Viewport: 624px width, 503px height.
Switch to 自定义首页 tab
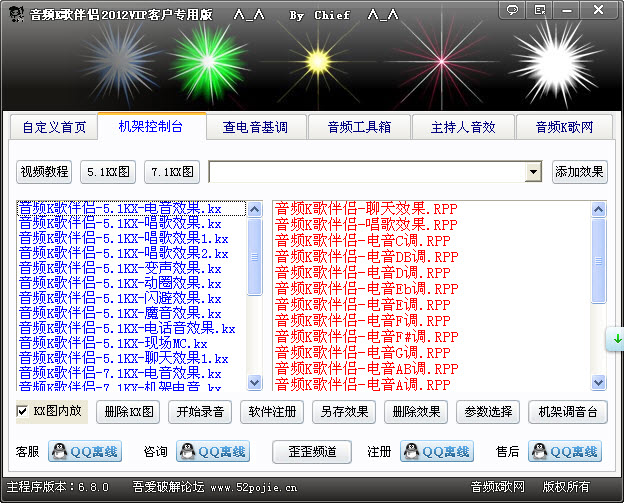[54, 127]
